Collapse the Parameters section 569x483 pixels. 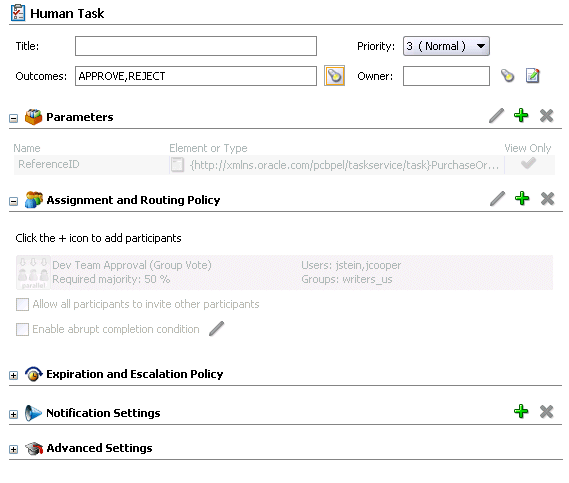[13, 118]
